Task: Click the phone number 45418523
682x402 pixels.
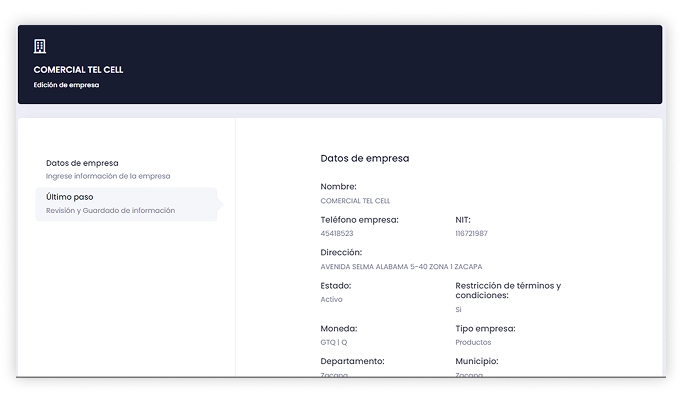Action: (337, 233)
